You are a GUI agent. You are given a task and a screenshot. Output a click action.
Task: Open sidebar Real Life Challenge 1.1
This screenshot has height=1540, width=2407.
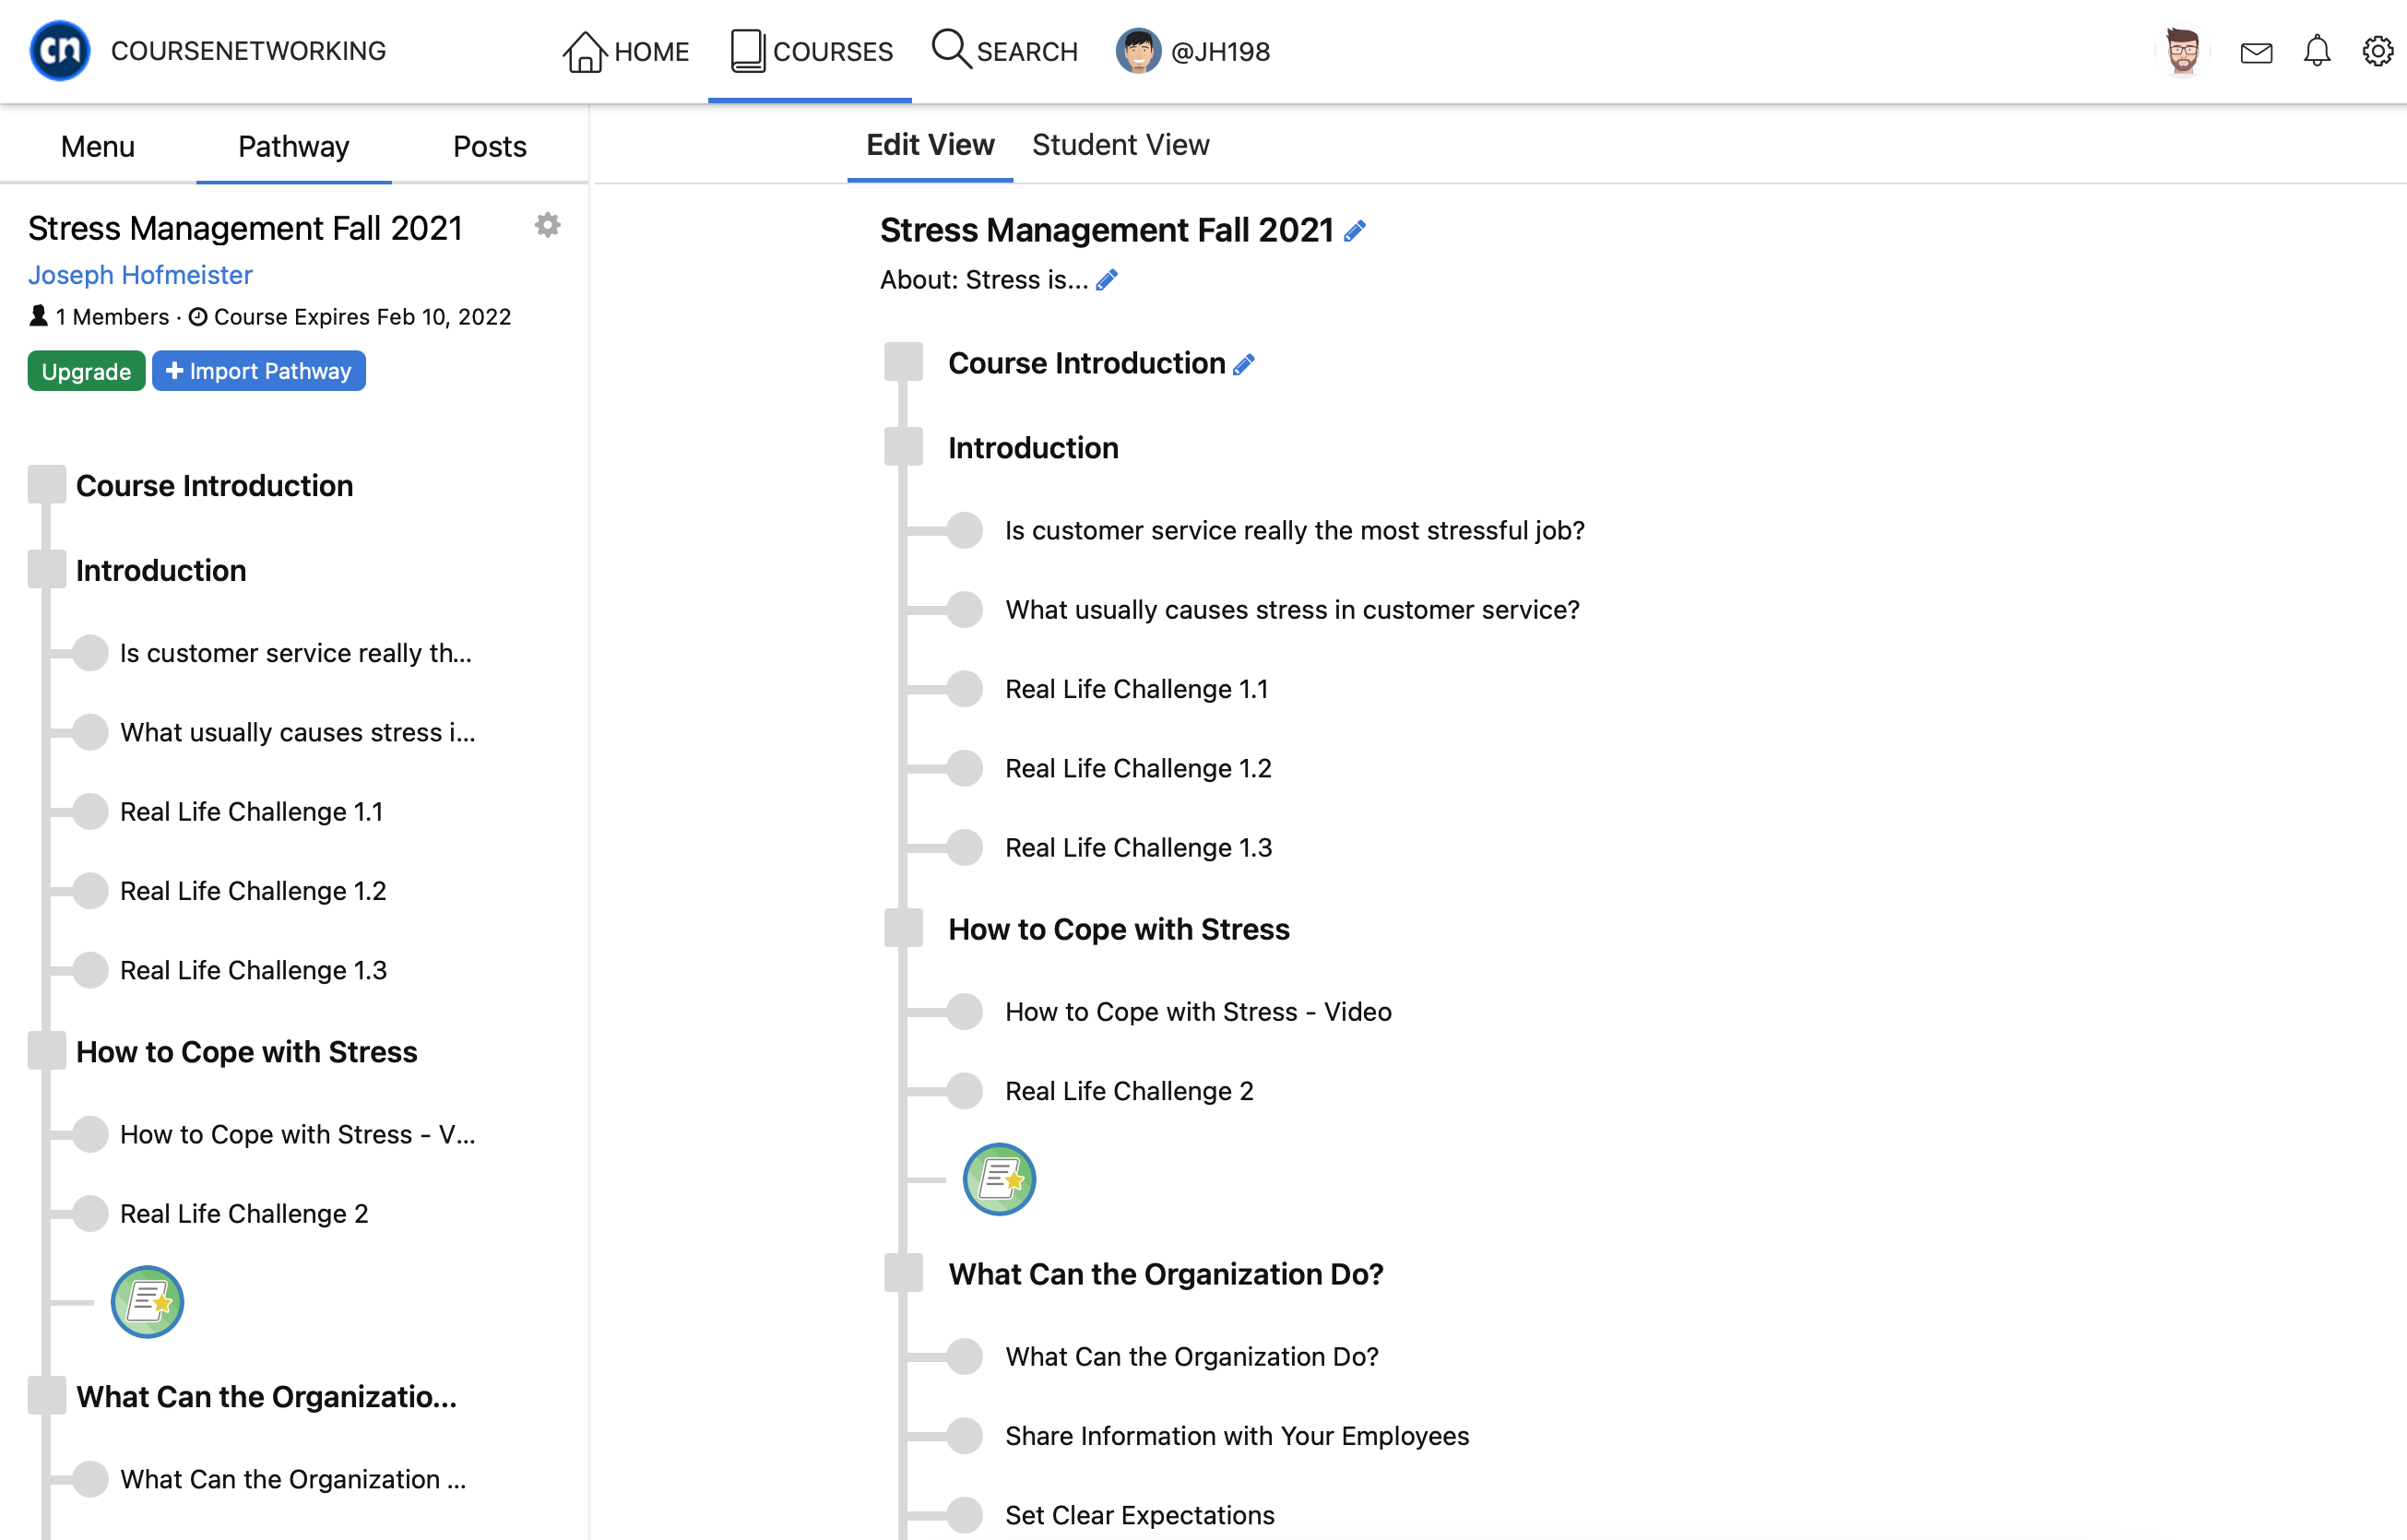tap(252, 811)
